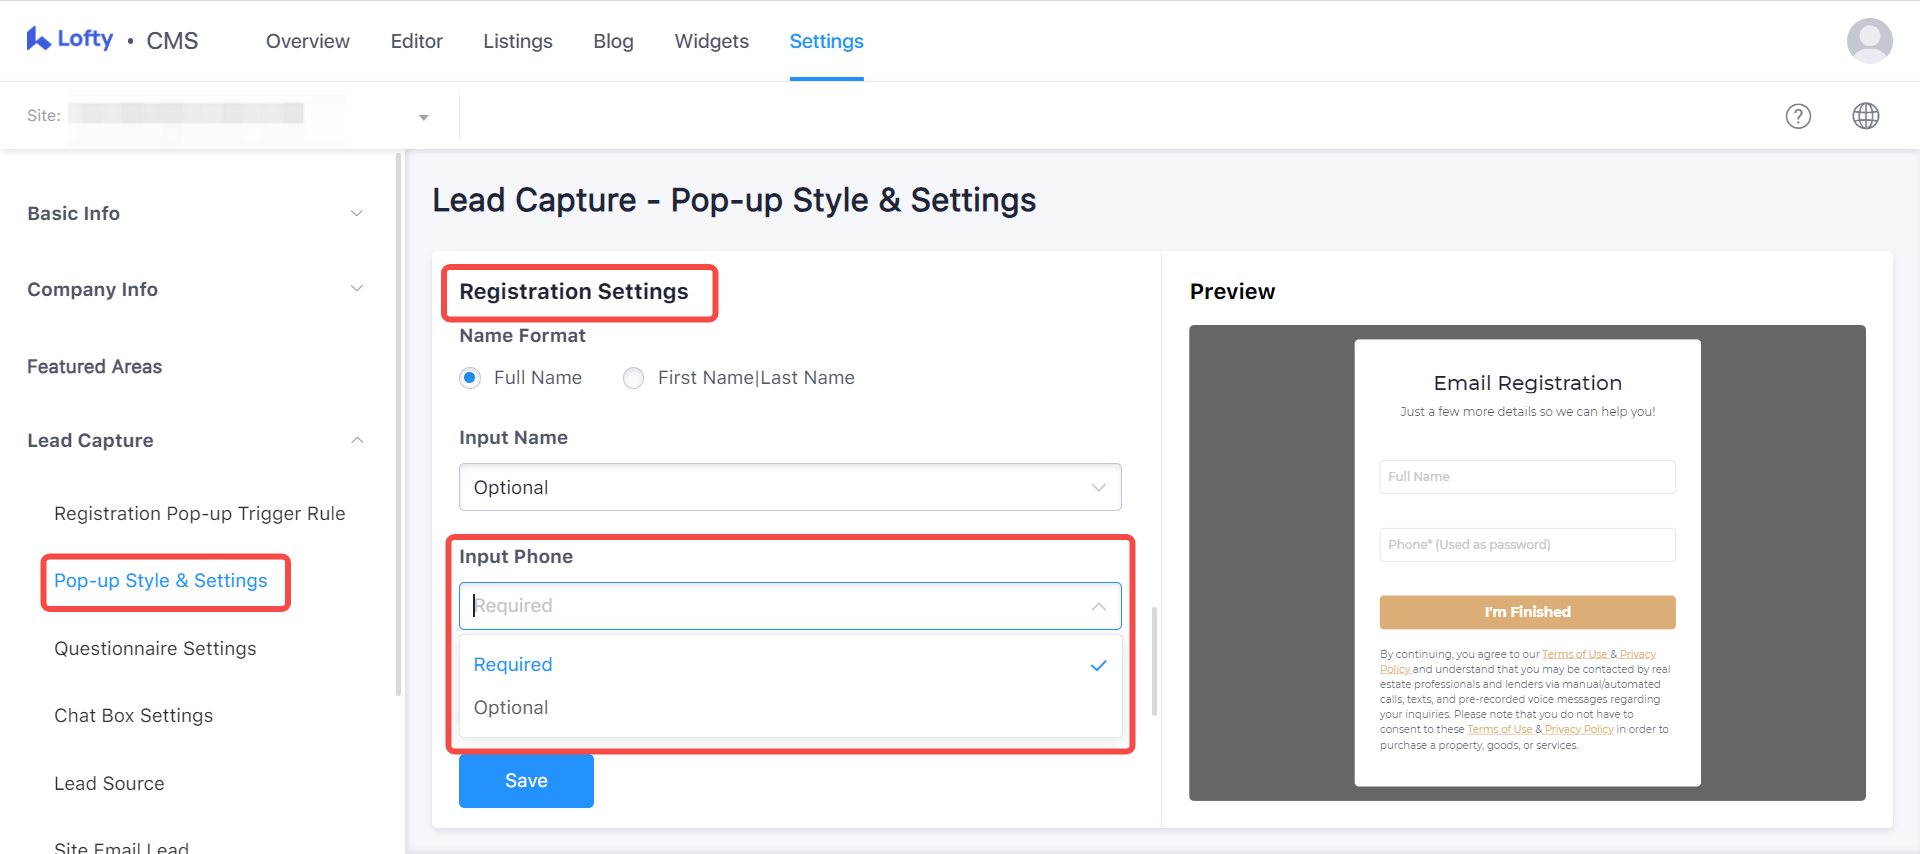The width and height of the screenshot is (1920, 854).
Task: Click the Save button
Action: click(x=526, y=780)
